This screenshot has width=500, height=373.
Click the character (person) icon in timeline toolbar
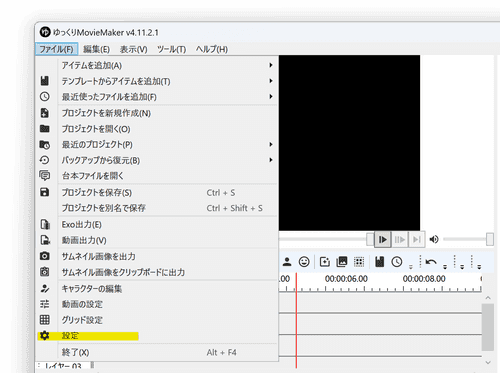(x=287, y=262)
